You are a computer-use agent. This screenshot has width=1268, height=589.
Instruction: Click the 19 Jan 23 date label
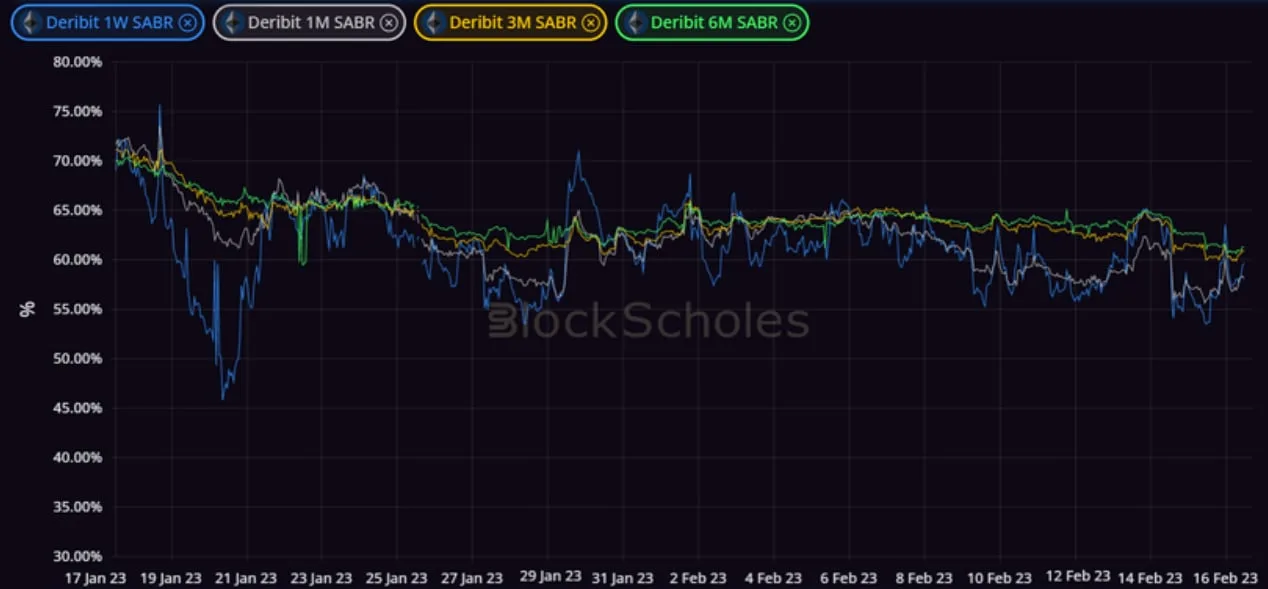tap(171, 578)
